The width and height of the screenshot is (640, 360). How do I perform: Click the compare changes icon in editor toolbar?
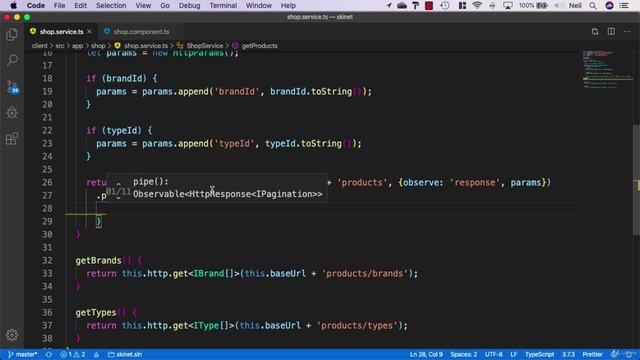point(595,31)
